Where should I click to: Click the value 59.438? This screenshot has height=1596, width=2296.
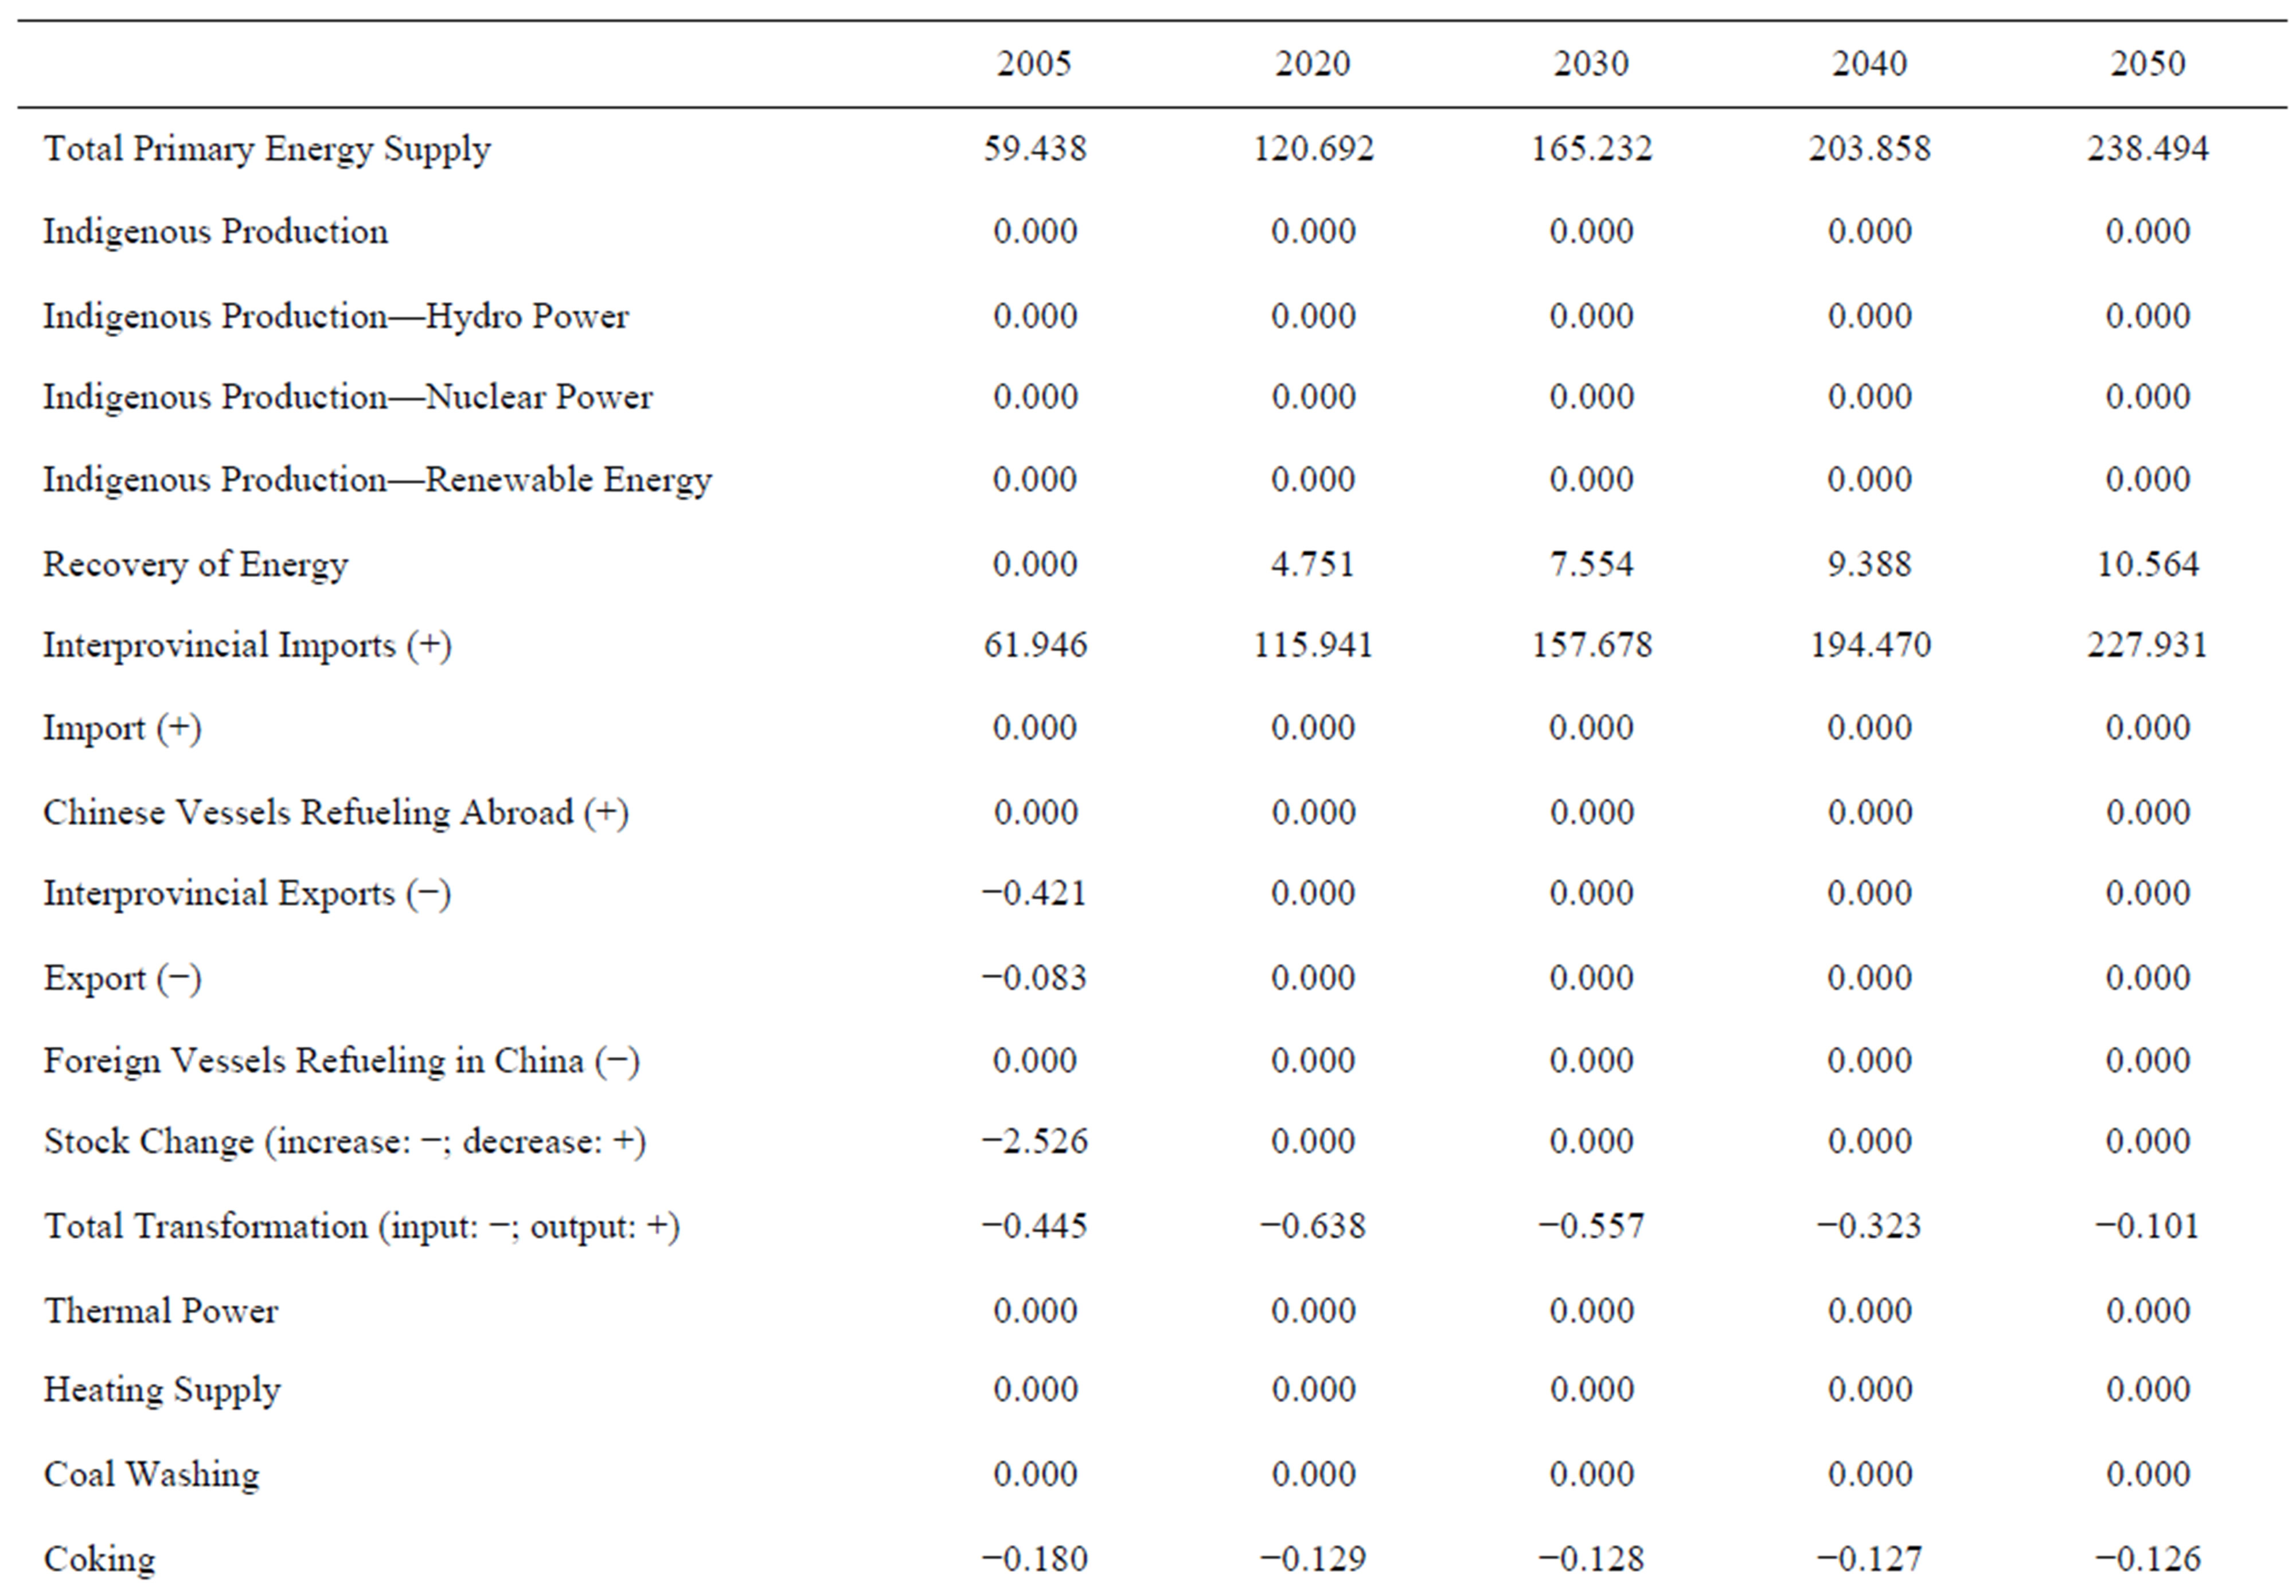coord(1034,149)
